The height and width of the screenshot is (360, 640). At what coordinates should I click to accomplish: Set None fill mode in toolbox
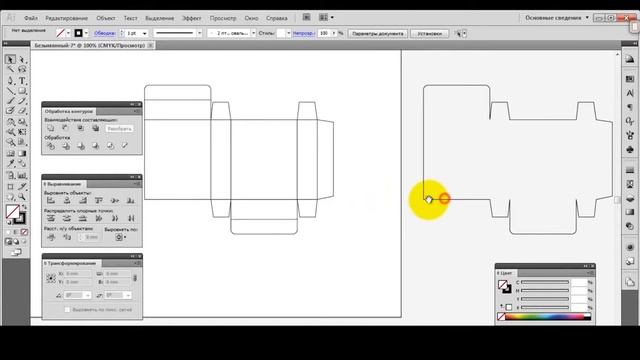pyautogui.click(x=24, y=232)
